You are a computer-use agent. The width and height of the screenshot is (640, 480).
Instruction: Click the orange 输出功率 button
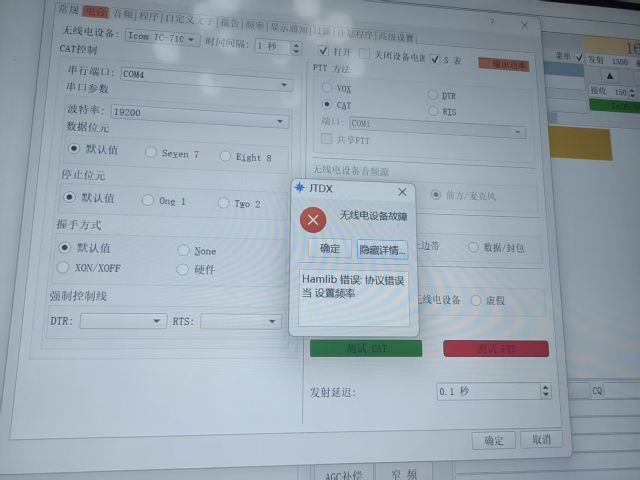(504, 64)
